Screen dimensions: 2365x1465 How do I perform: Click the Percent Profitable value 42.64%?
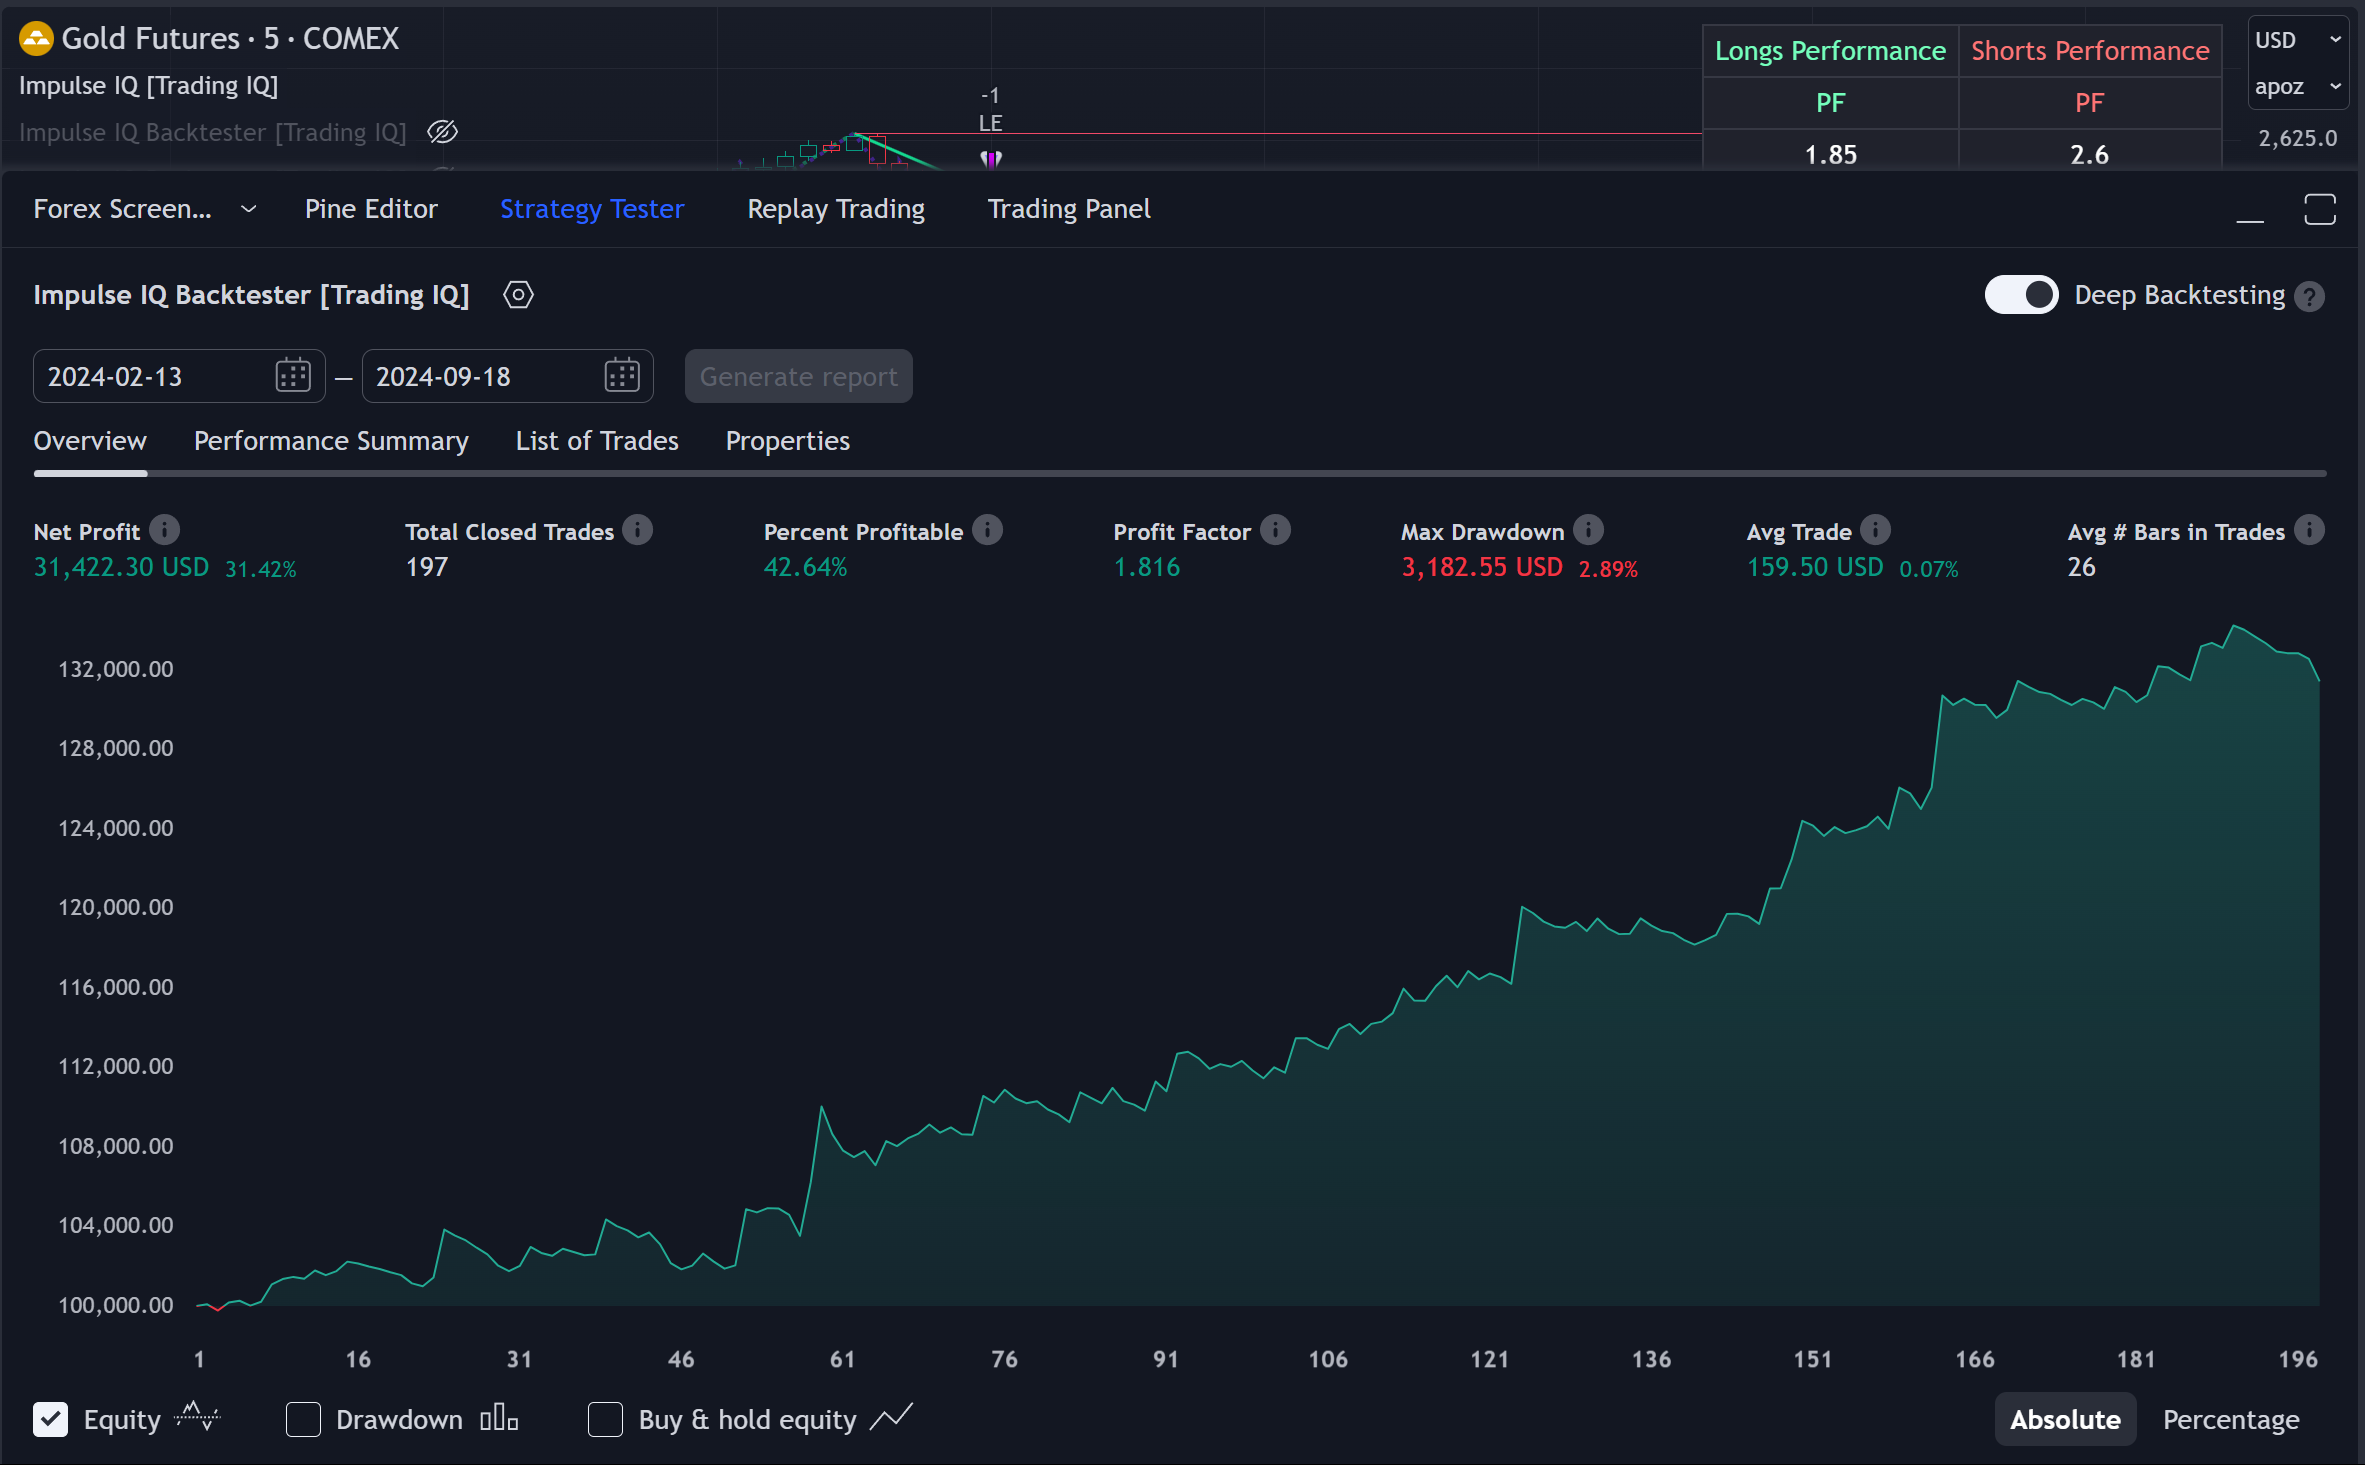click(805, 567)
